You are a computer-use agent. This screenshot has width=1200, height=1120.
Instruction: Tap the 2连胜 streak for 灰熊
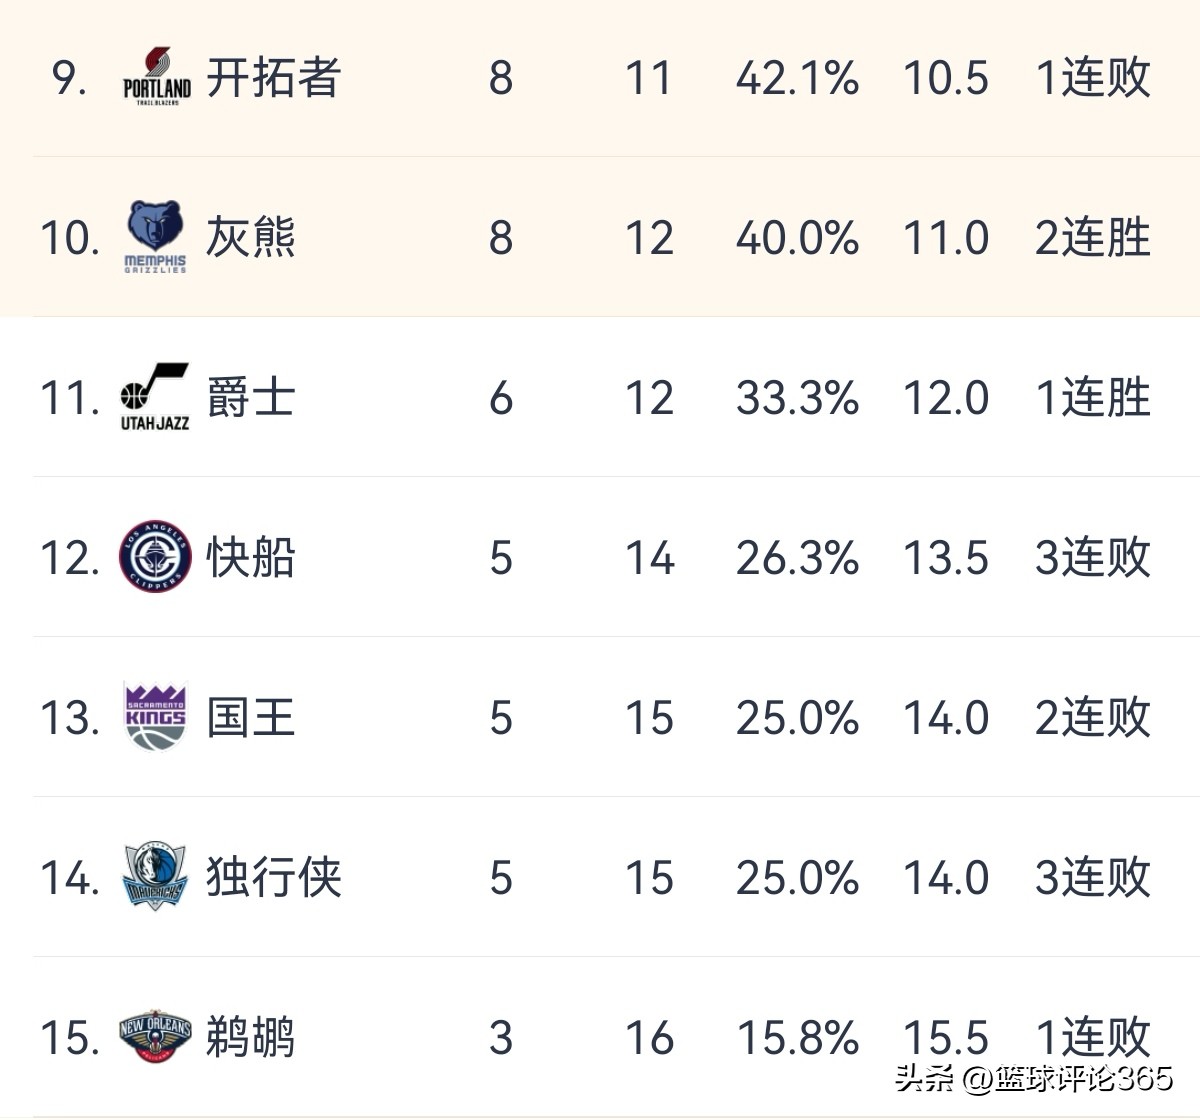point(1092,237)
